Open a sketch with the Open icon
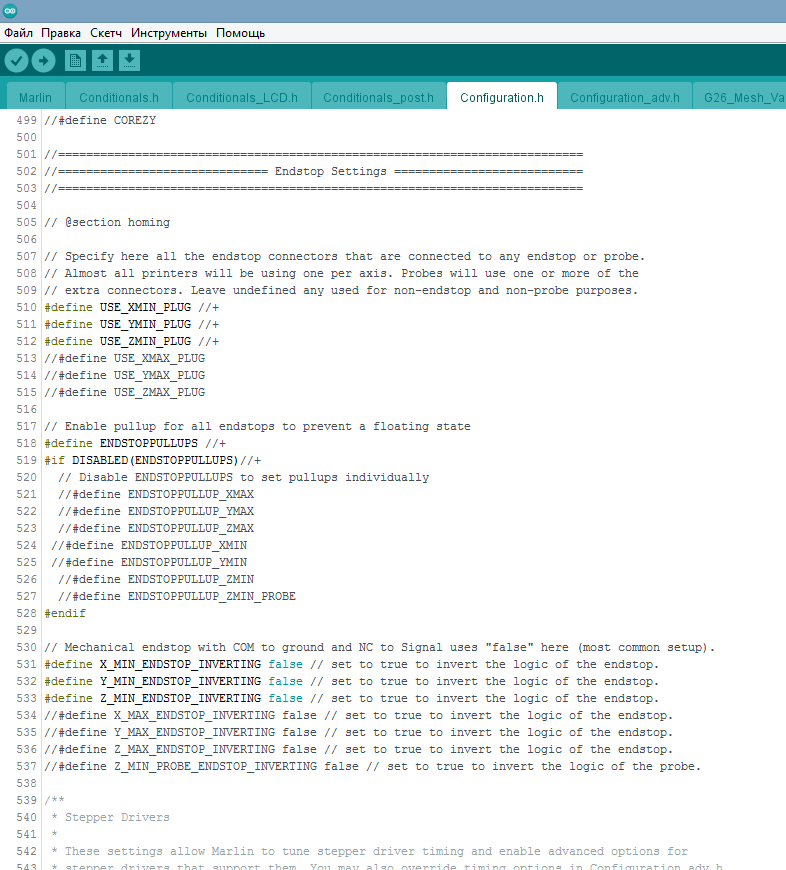Viewport: 786px width, 870px height. coord(102,60)
